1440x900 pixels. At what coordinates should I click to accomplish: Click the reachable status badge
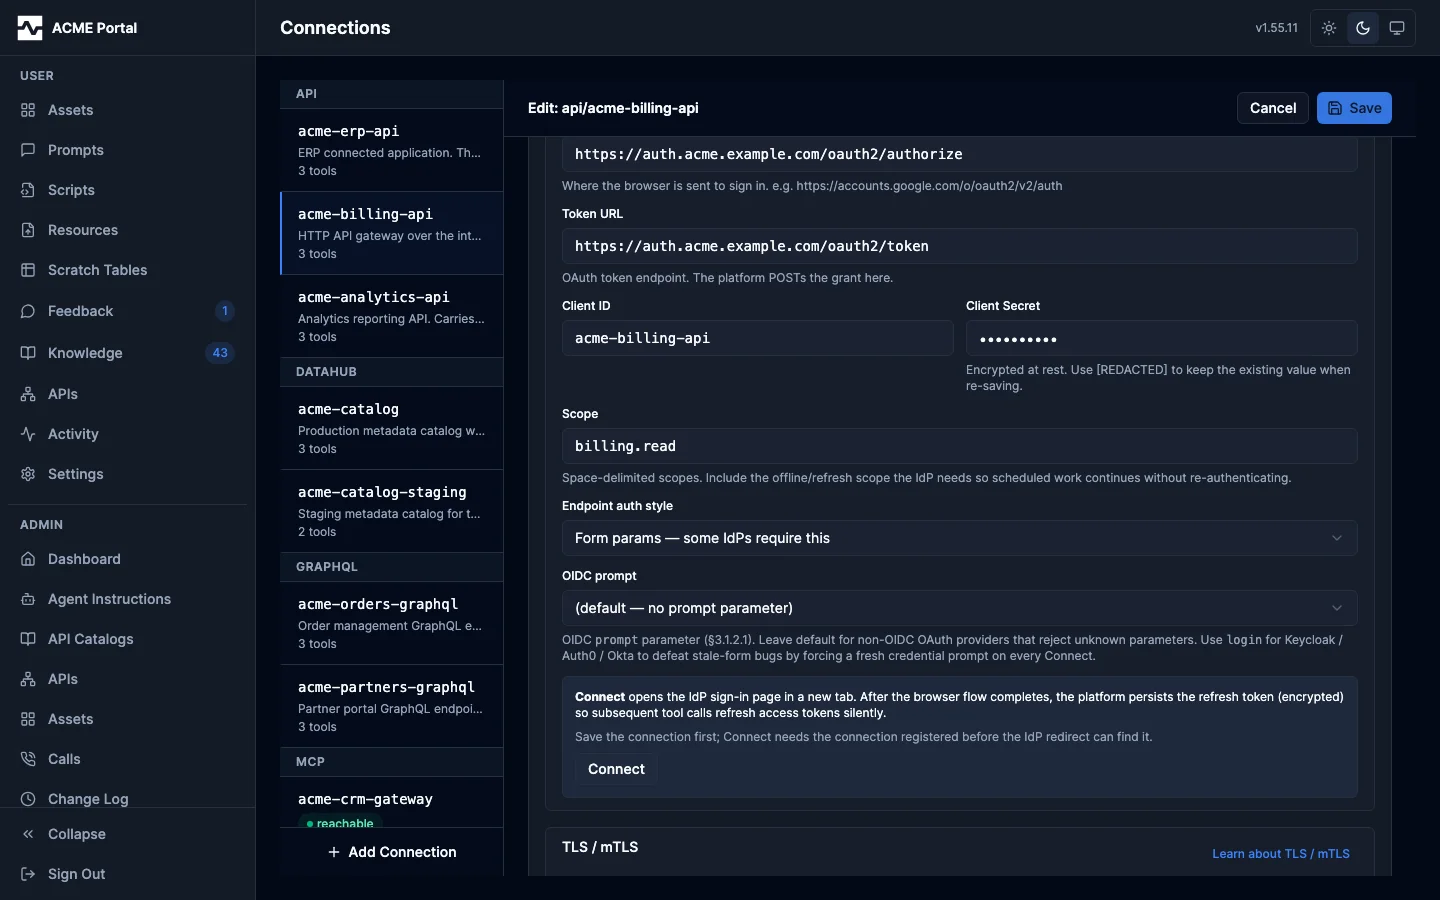(x=340, y=823)
